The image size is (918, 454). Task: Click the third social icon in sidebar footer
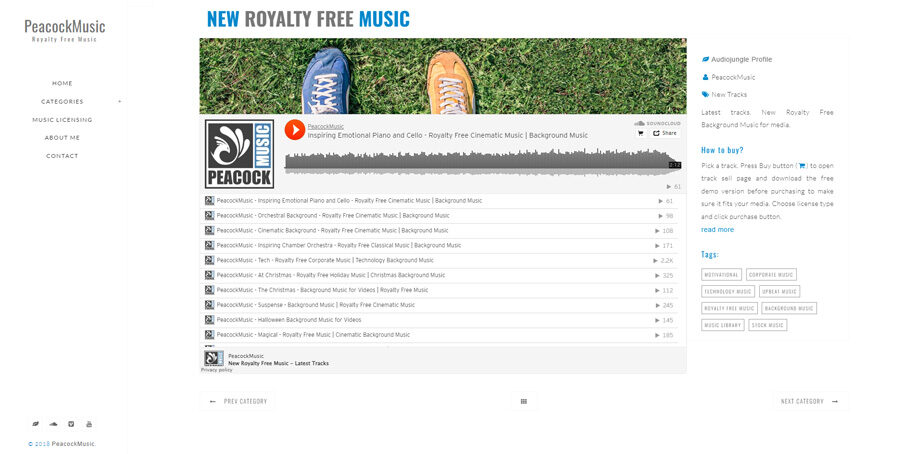71,424
